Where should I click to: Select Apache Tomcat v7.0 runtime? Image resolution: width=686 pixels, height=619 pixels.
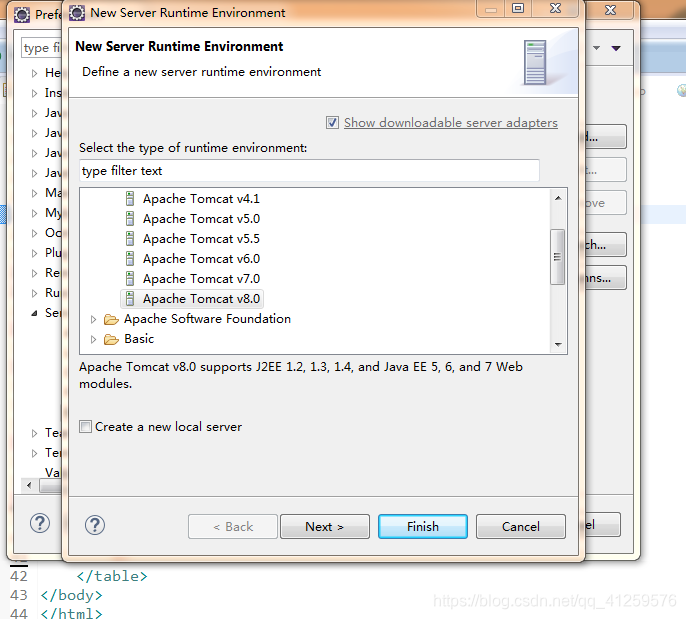tap(201, 279)
